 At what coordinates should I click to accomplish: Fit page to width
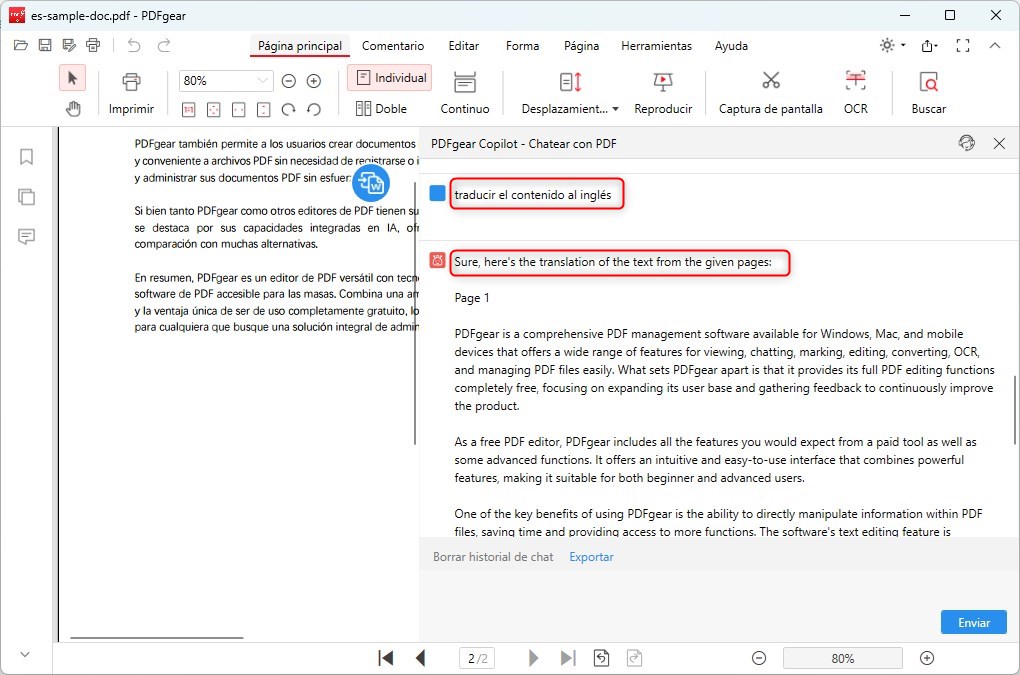(239, 109)
